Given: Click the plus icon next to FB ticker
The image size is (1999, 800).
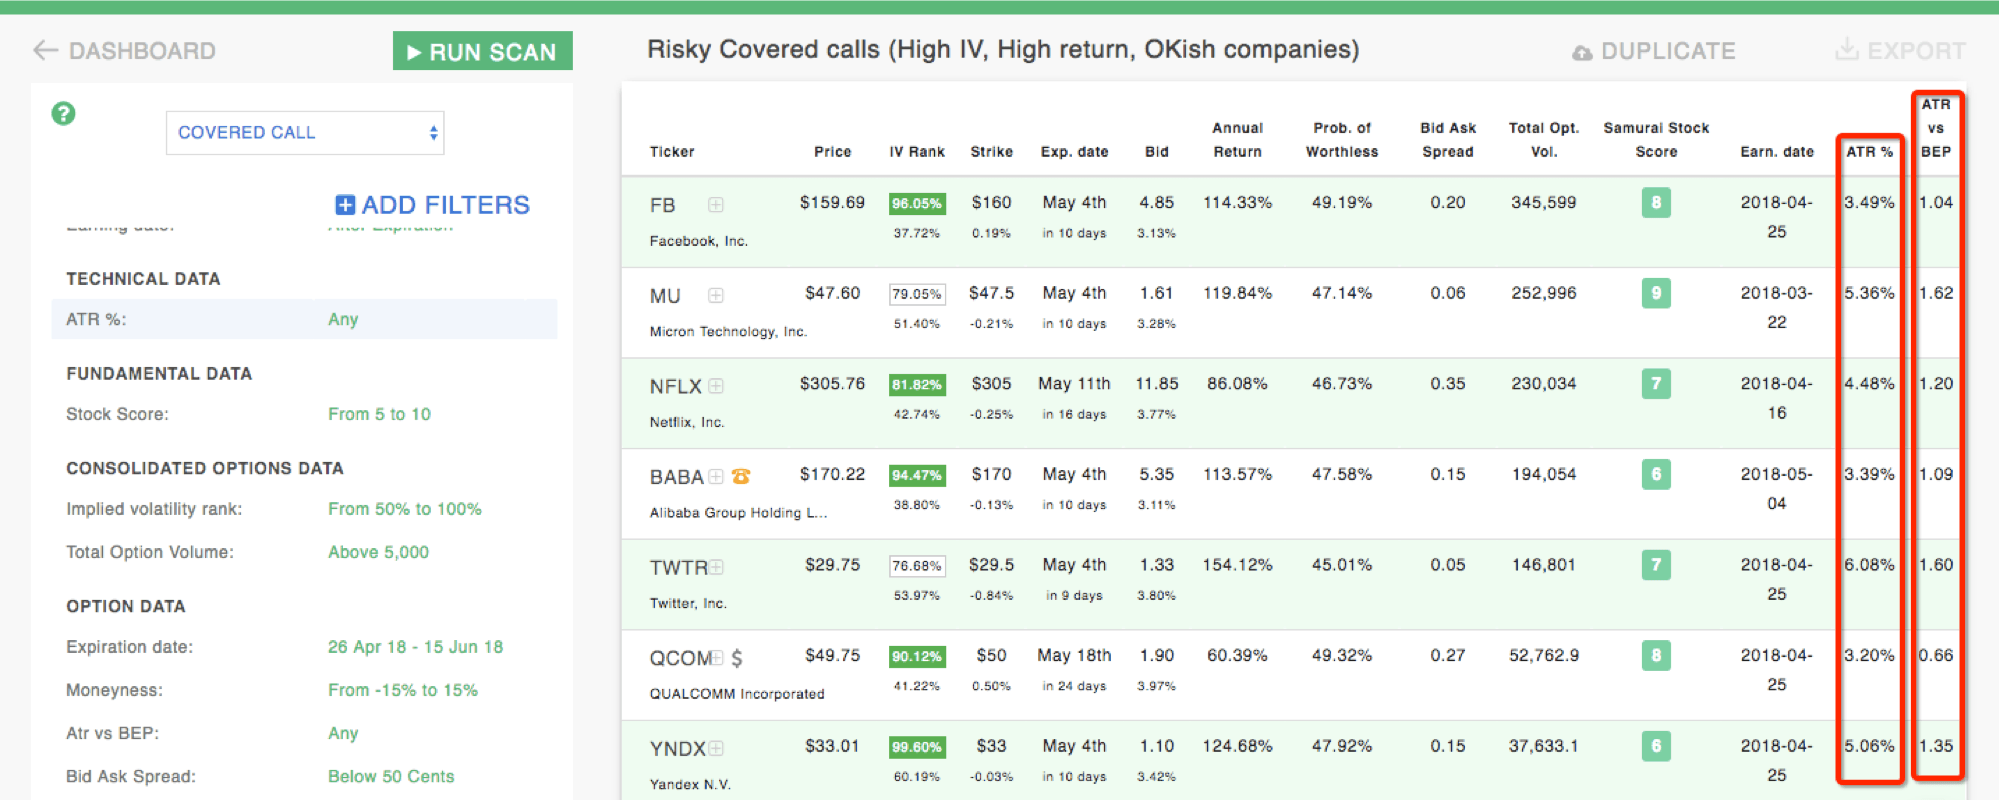Looking at the screenshot, I should tap(716, 205).
